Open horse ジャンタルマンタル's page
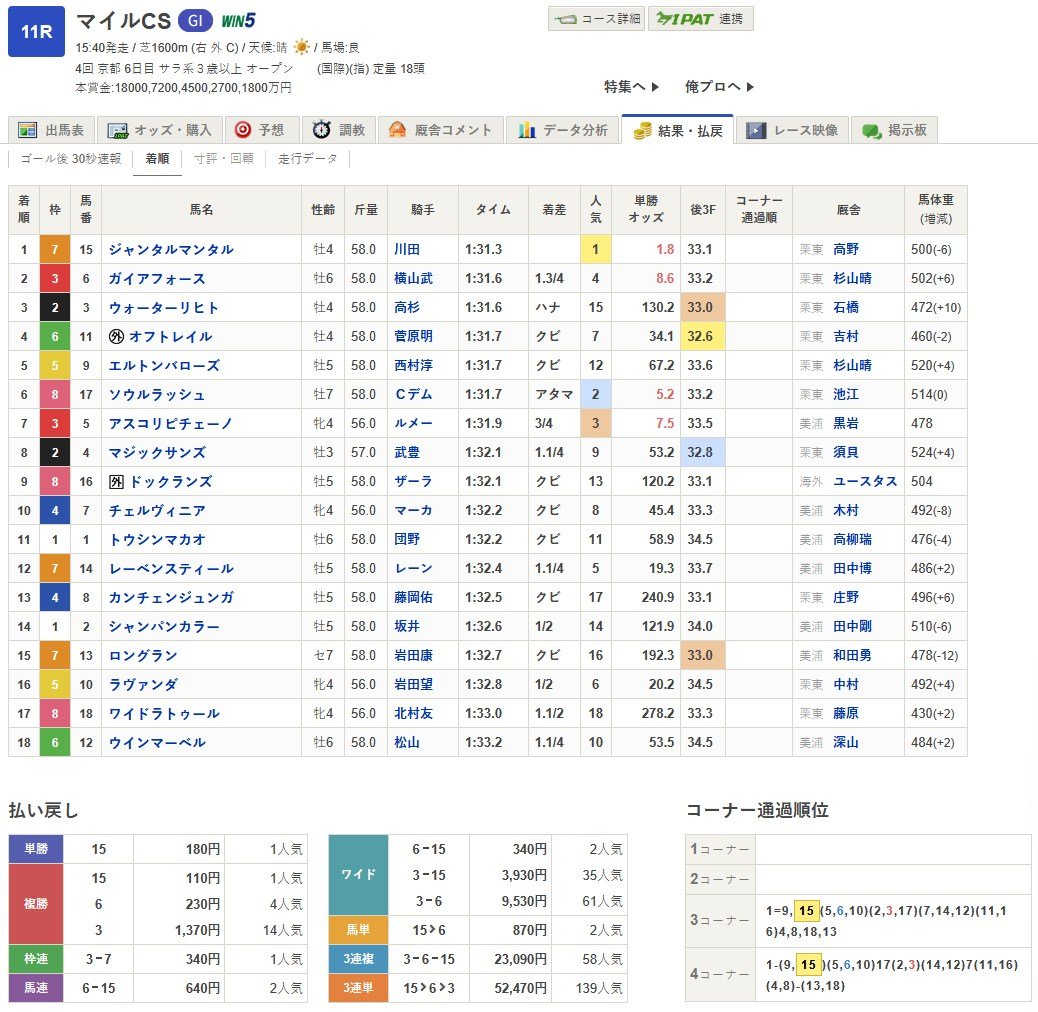Image resolution: width=1038 pixels, height=1012 pixels. click(171, 250)
